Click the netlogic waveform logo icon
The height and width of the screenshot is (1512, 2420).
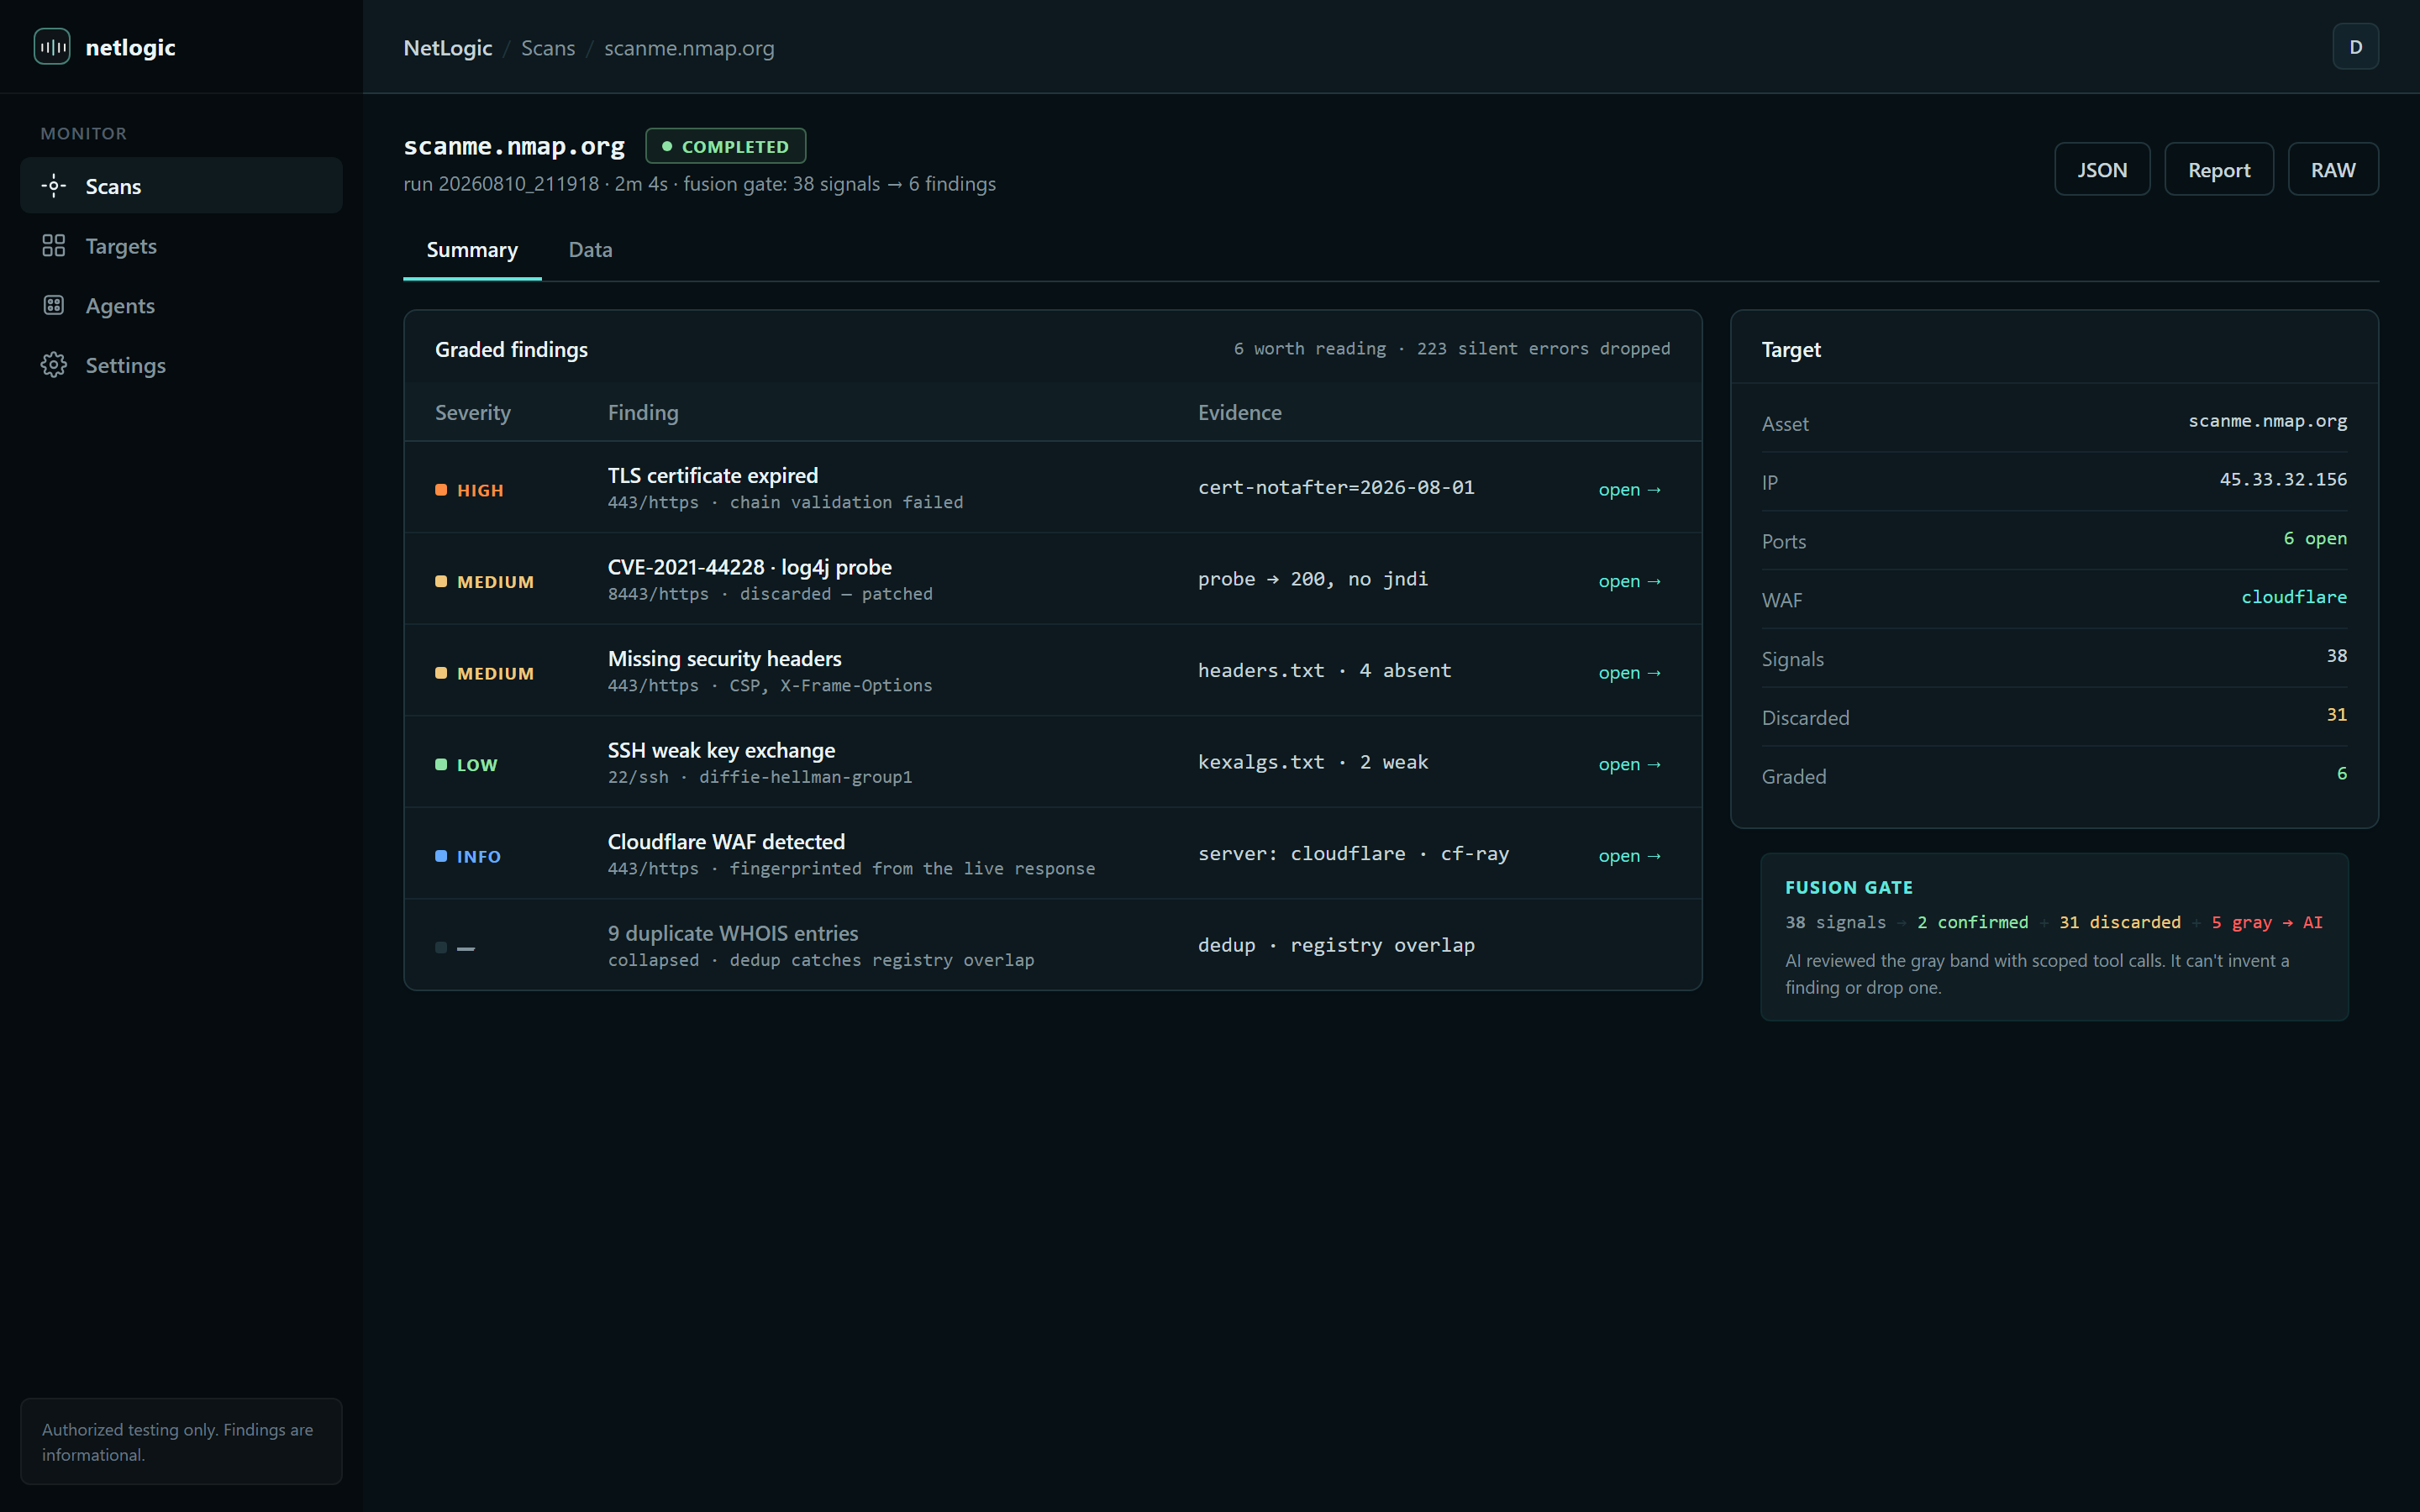pyautogui.click(x=52, y=47)
